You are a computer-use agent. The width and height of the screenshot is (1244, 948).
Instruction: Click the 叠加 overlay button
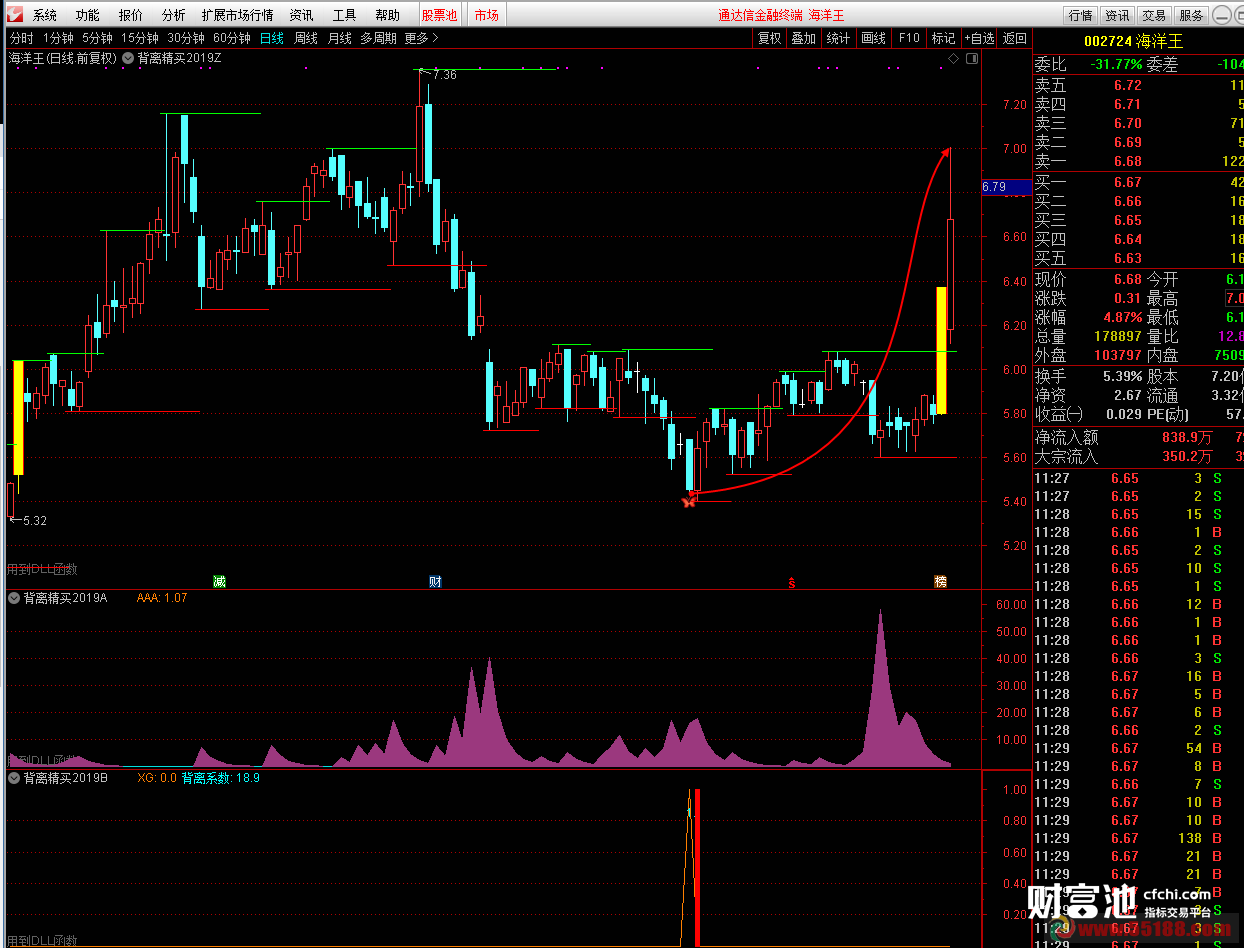pos(803,38)
